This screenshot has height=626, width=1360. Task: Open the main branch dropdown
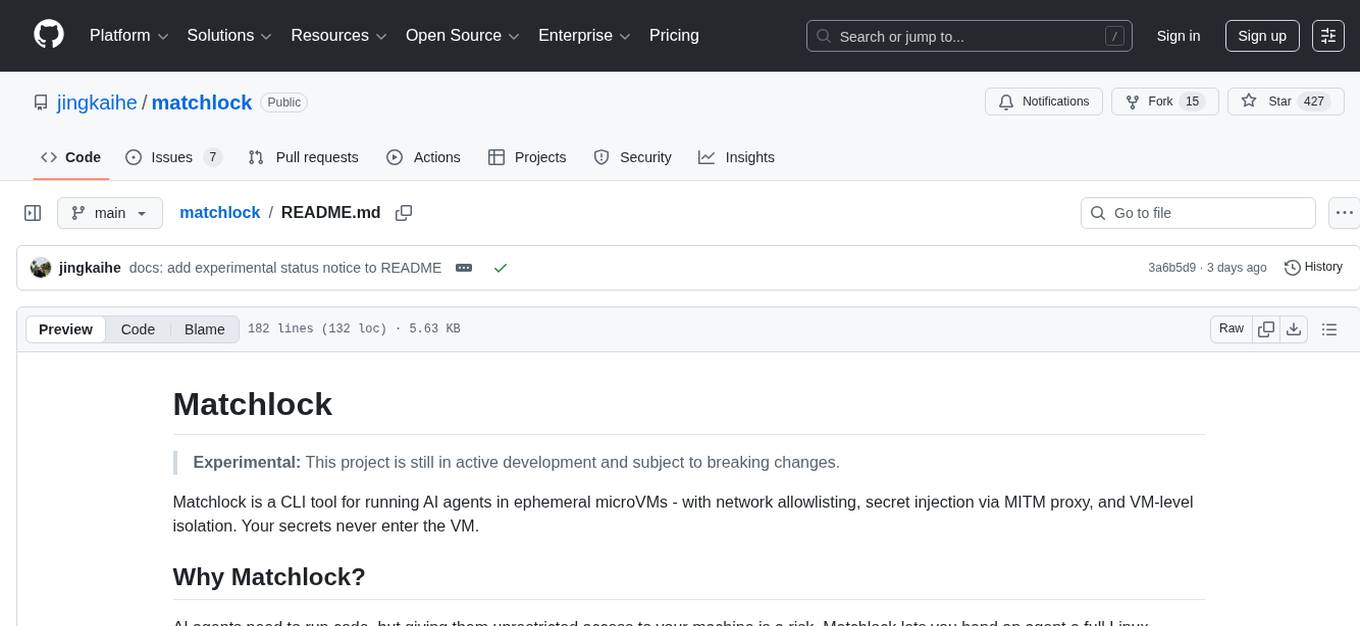(109, 213)
